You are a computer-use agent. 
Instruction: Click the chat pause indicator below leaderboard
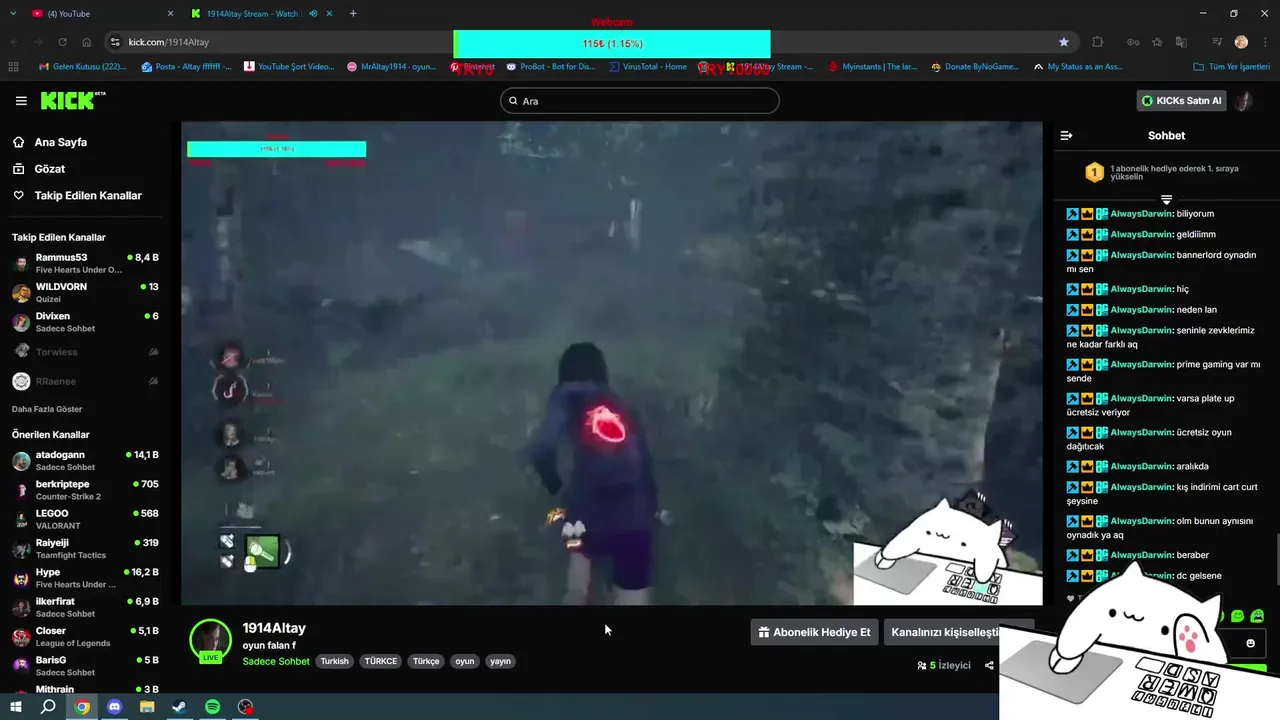click(1166, 200)
